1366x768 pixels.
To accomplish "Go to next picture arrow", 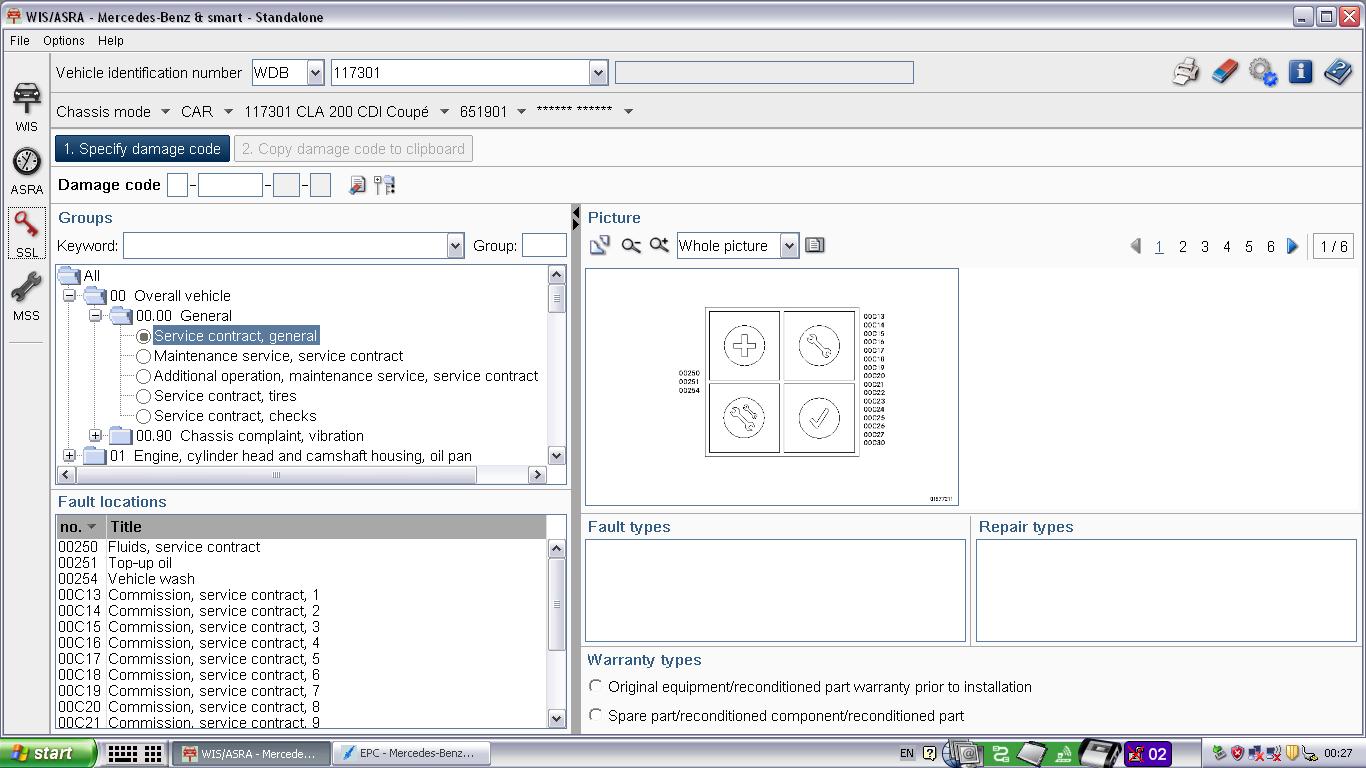I will (x=1292, y=246).
